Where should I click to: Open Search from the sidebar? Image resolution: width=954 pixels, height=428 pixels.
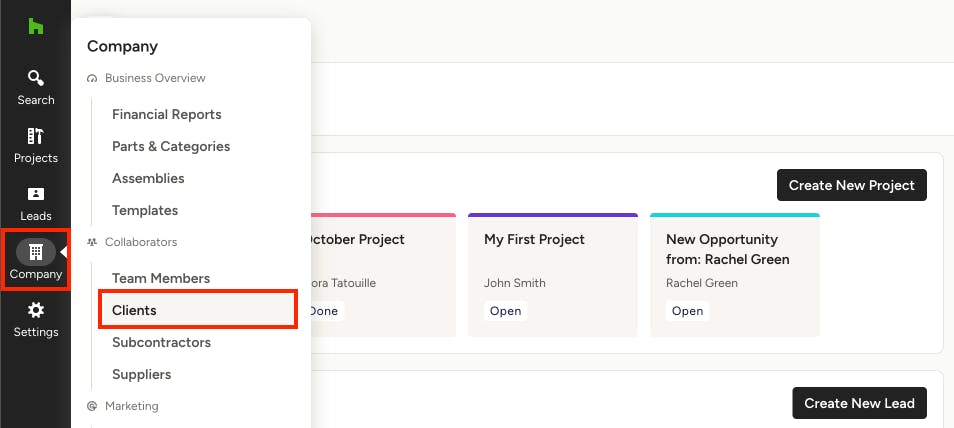[36, 87]
